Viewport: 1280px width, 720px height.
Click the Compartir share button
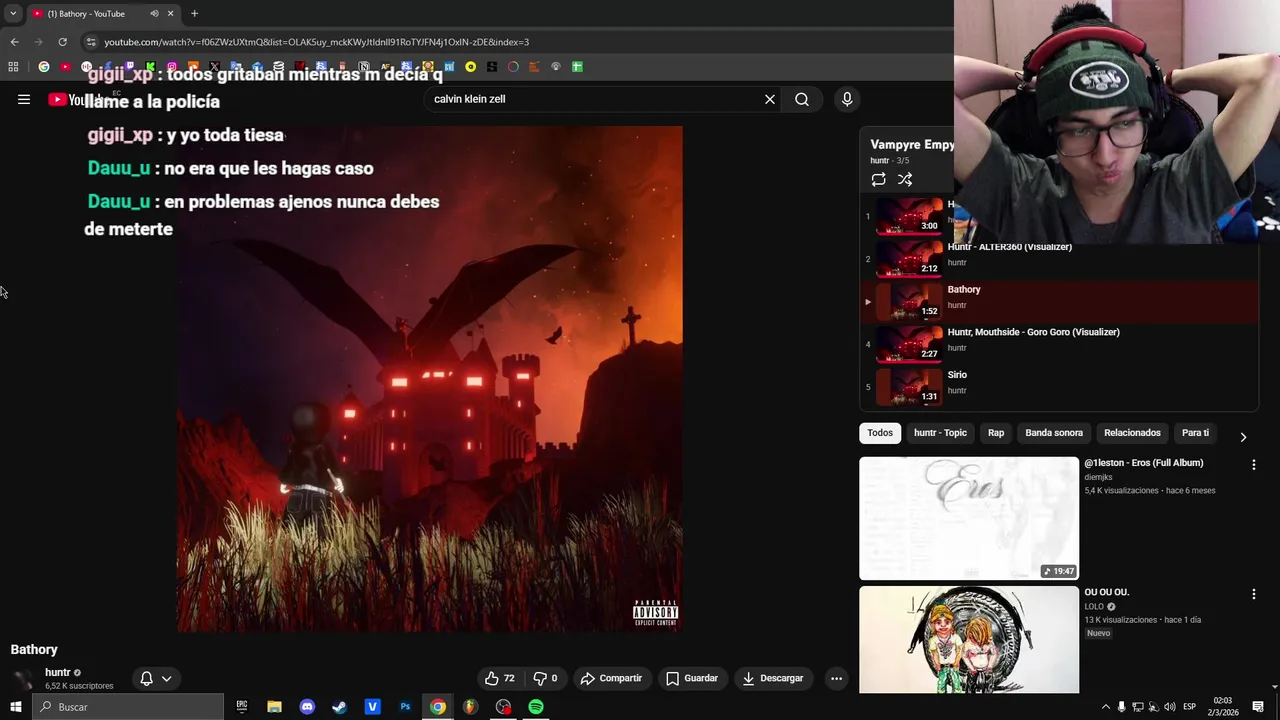611,678
